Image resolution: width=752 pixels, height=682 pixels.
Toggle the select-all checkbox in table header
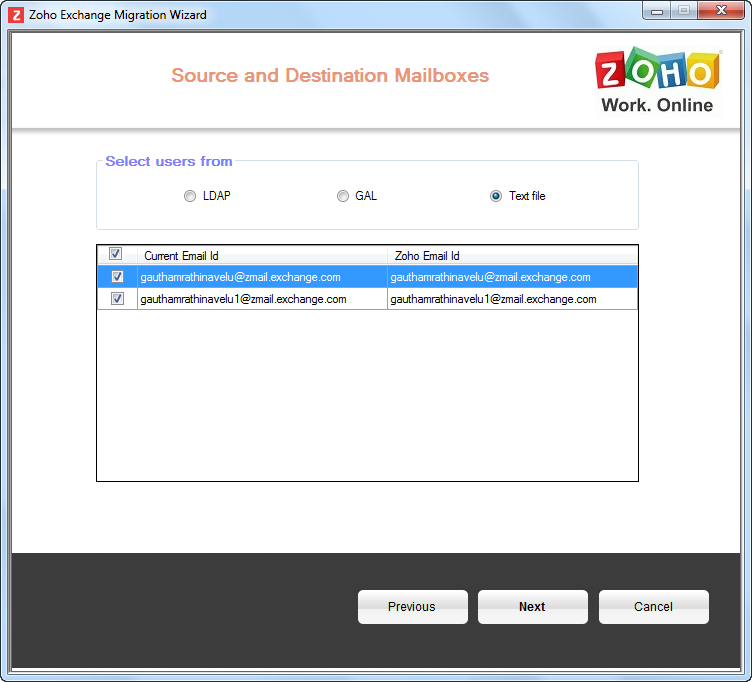pos(115,254)
